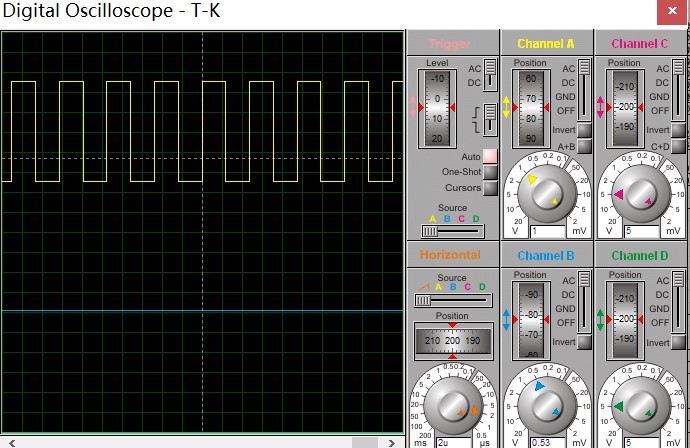Screen dimensions: 690x448
Task: Toggle Channel A A+B button
Action: 584,147
